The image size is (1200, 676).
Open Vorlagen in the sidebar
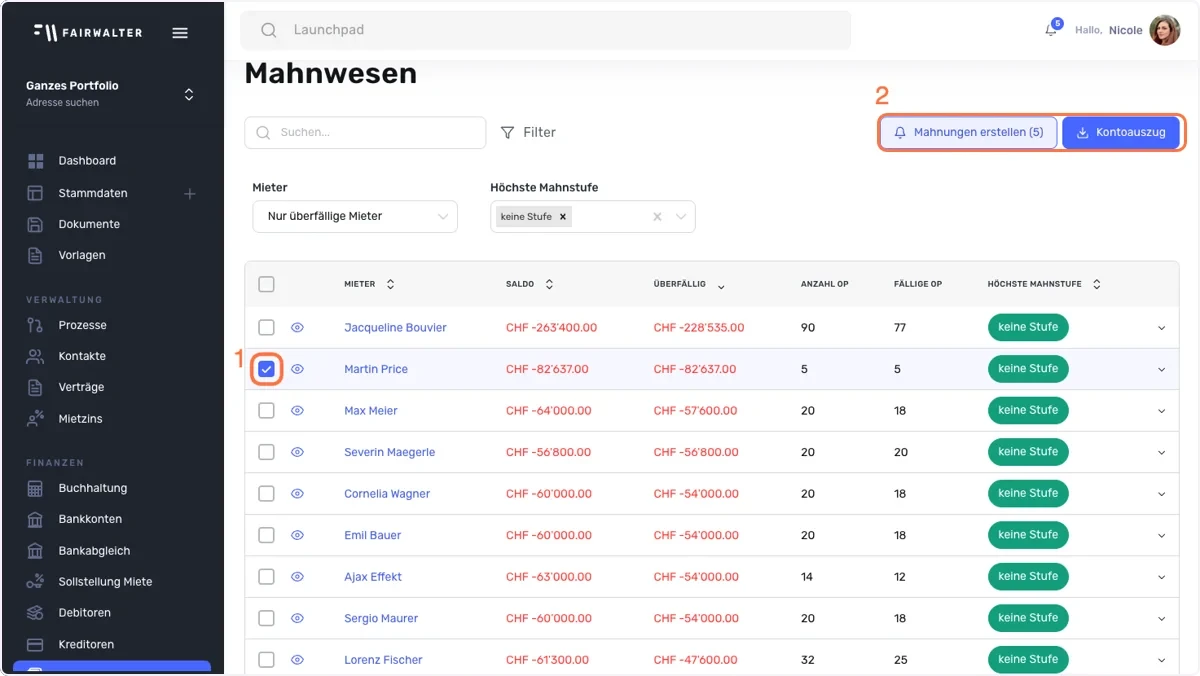coord(82,255)
